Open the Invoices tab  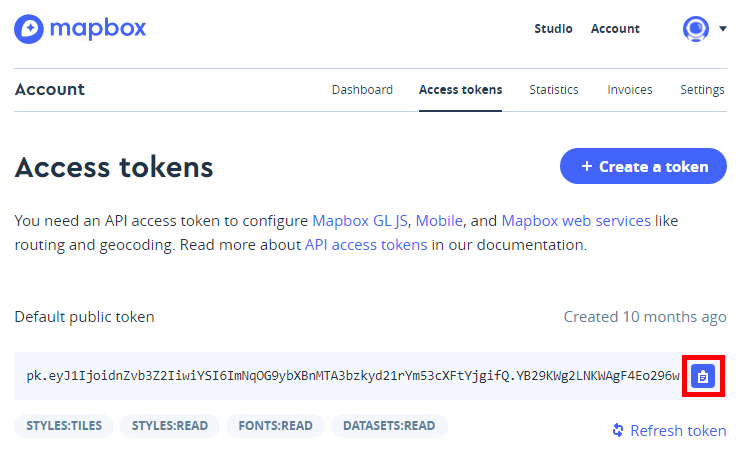629,90
